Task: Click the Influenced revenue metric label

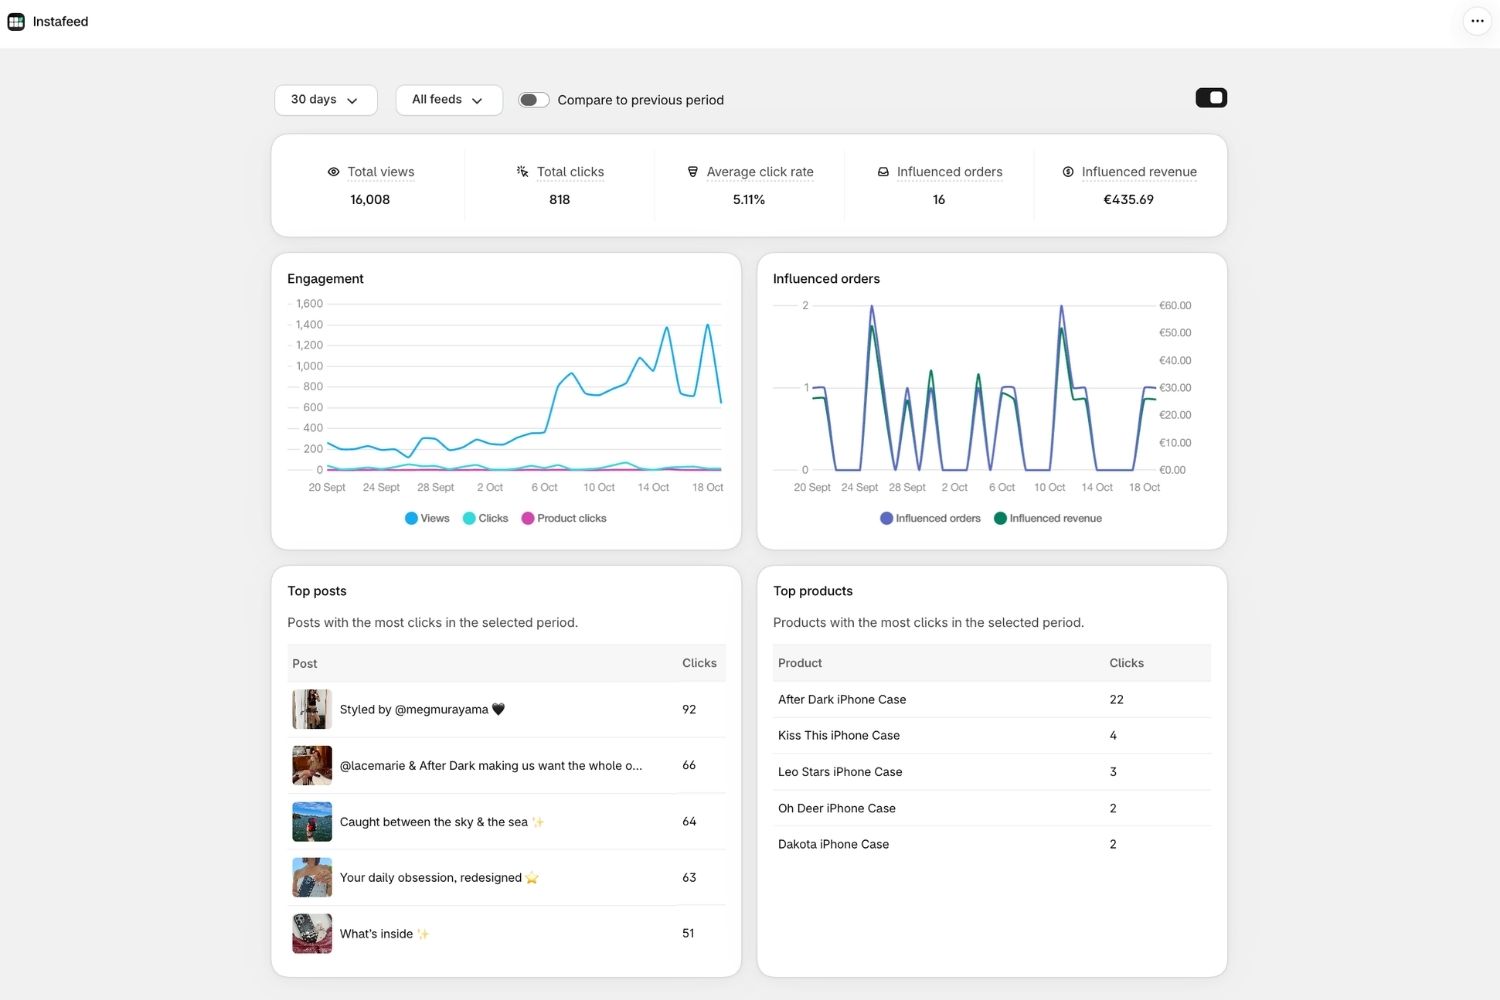Action: click(x=1139, y=172)
